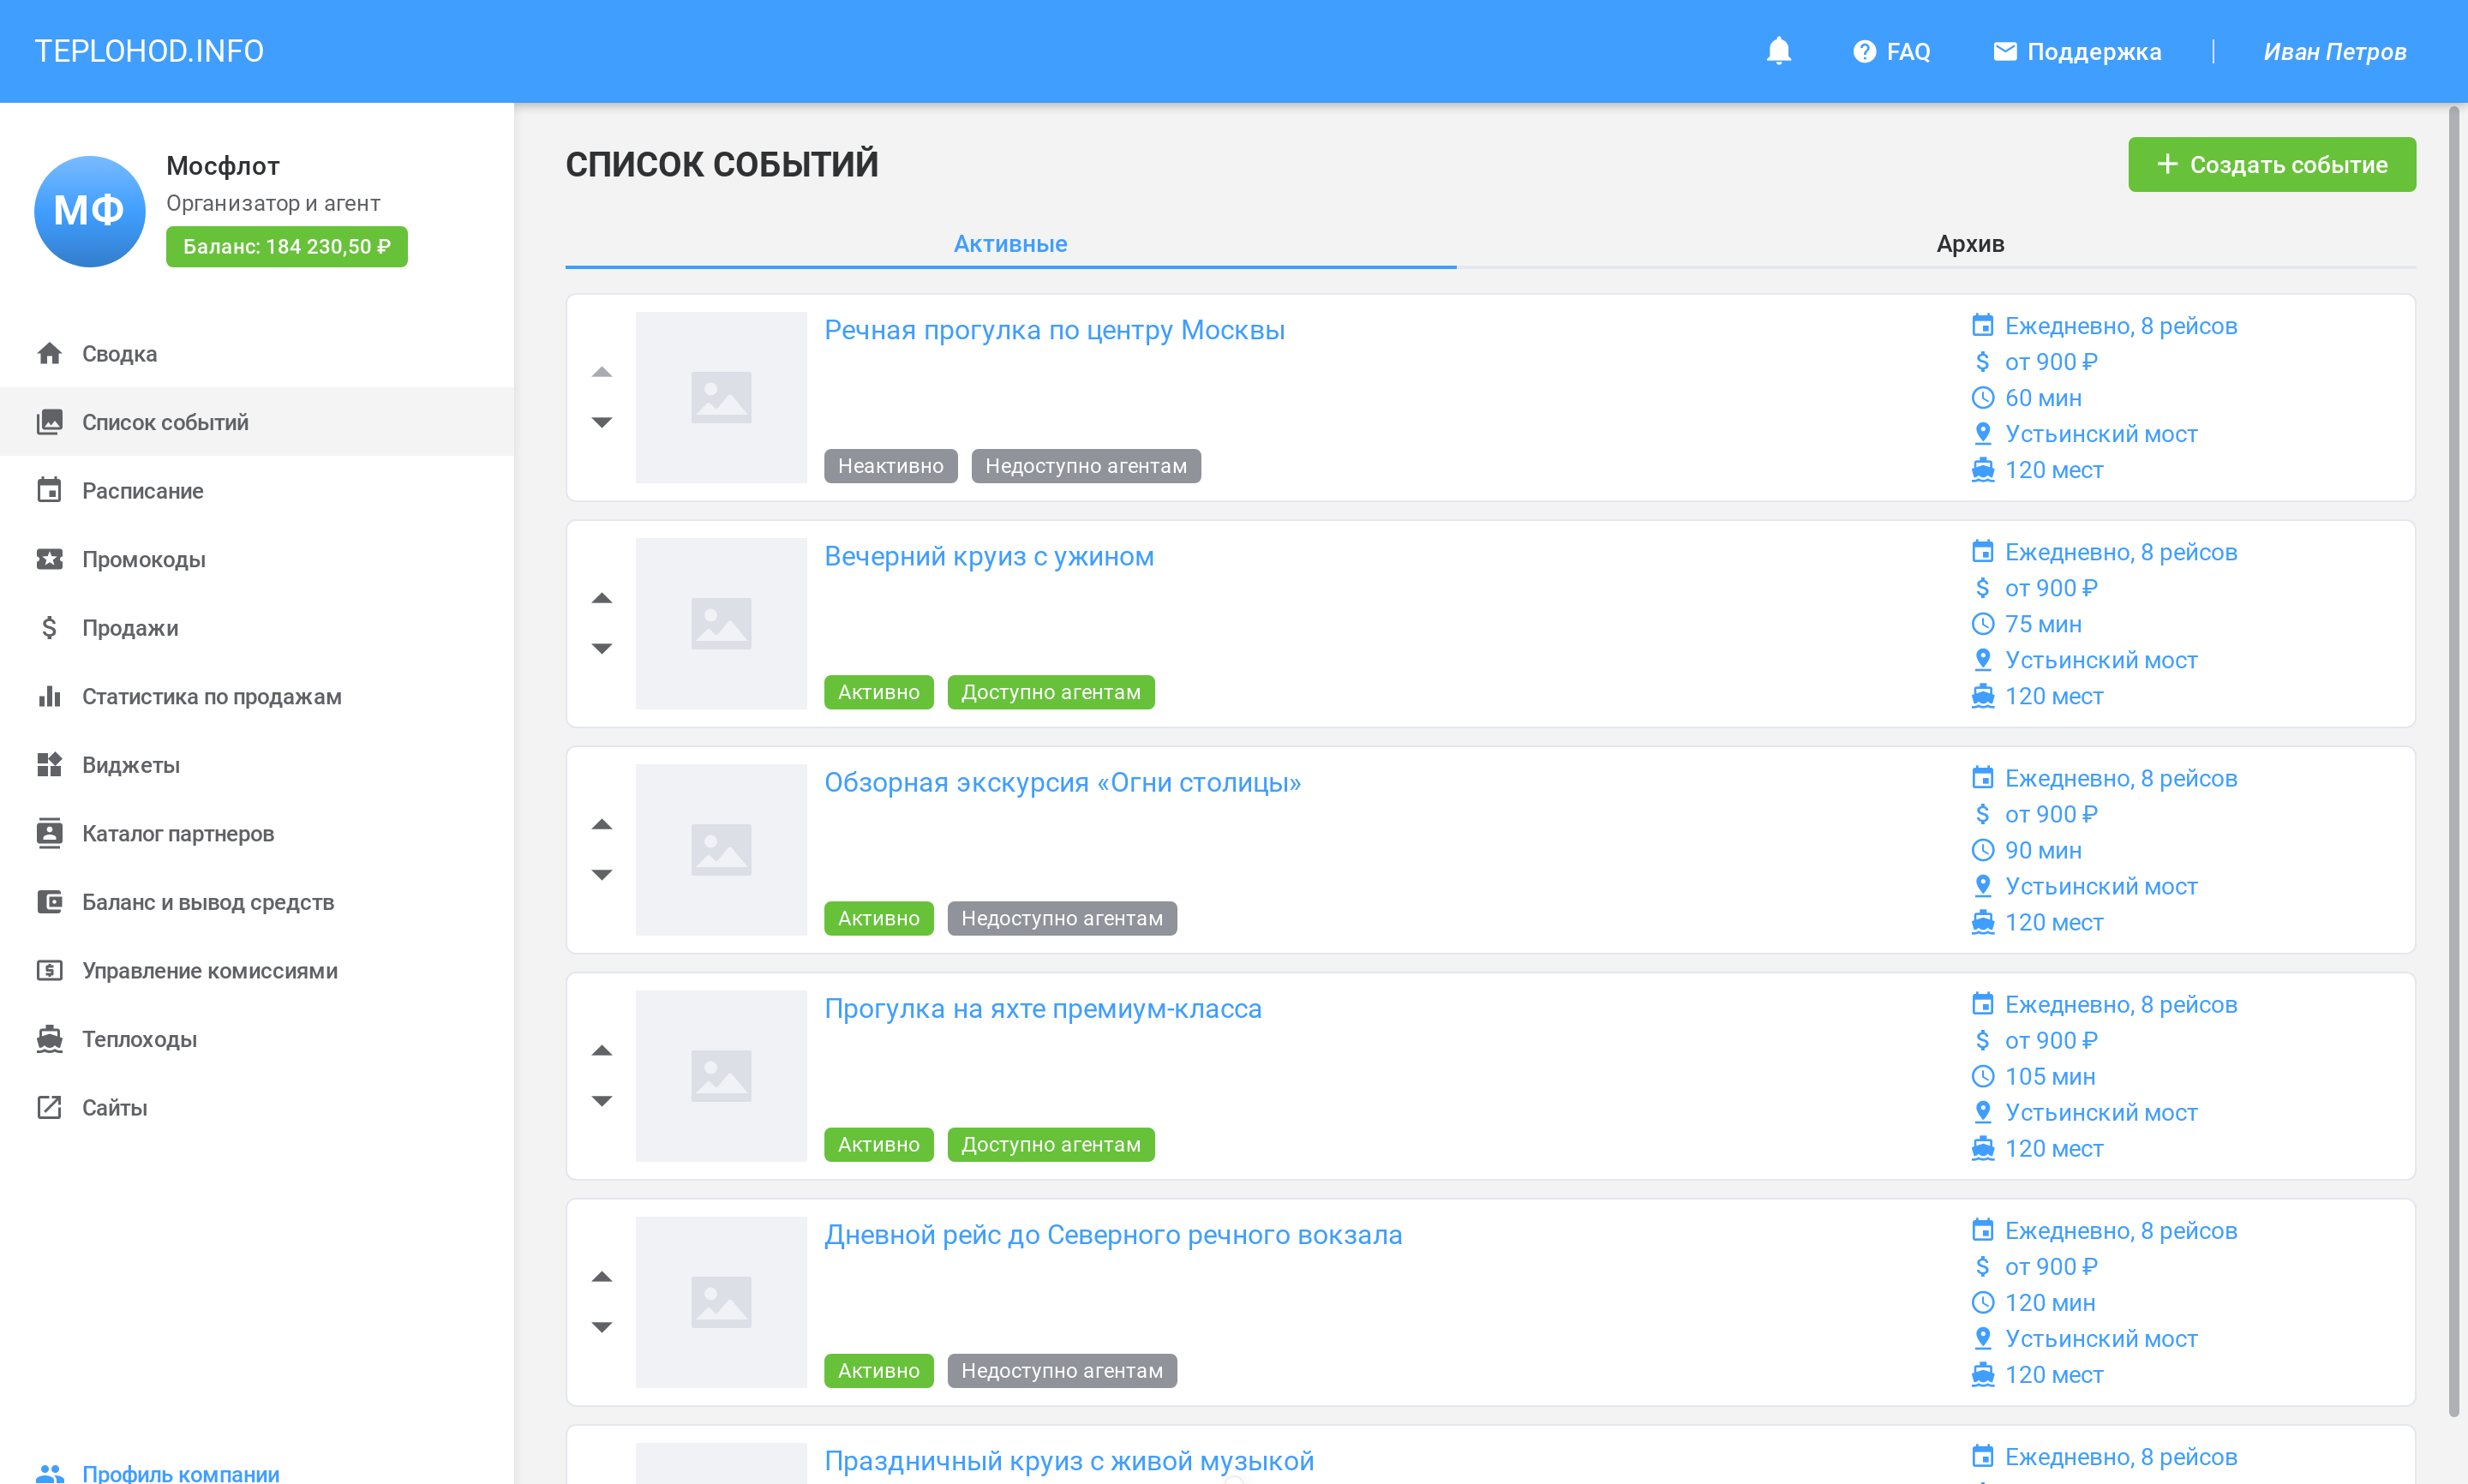The width and height of the screenshot is (2468, 1484).
Task: Click the Промокоды ticket icon
Action: click(x=49, y=559)
